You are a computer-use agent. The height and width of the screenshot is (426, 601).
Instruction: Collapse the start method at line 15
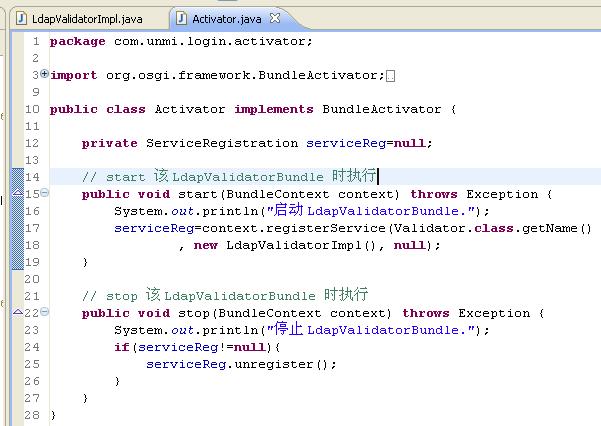(x=44, y=193)
